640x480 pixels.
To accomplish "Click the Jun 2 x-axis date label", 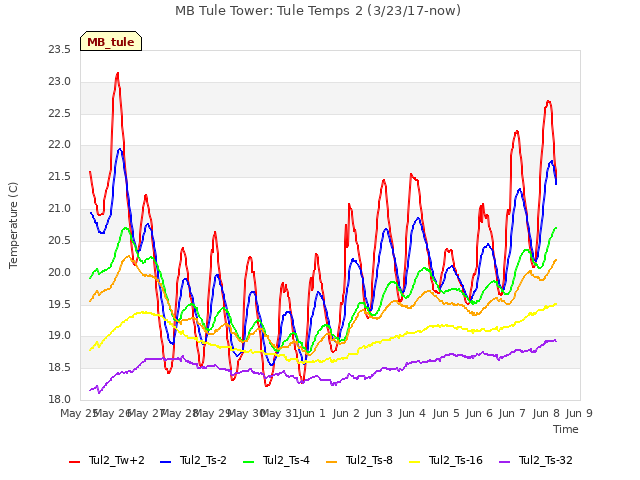I will 346,413.
